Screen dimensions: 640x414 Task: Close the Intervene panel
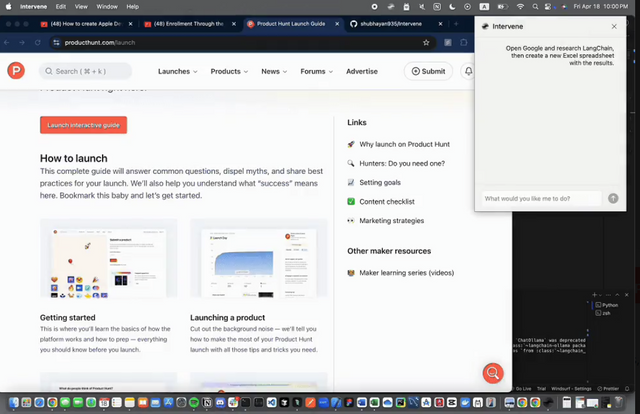coord(614,26)
